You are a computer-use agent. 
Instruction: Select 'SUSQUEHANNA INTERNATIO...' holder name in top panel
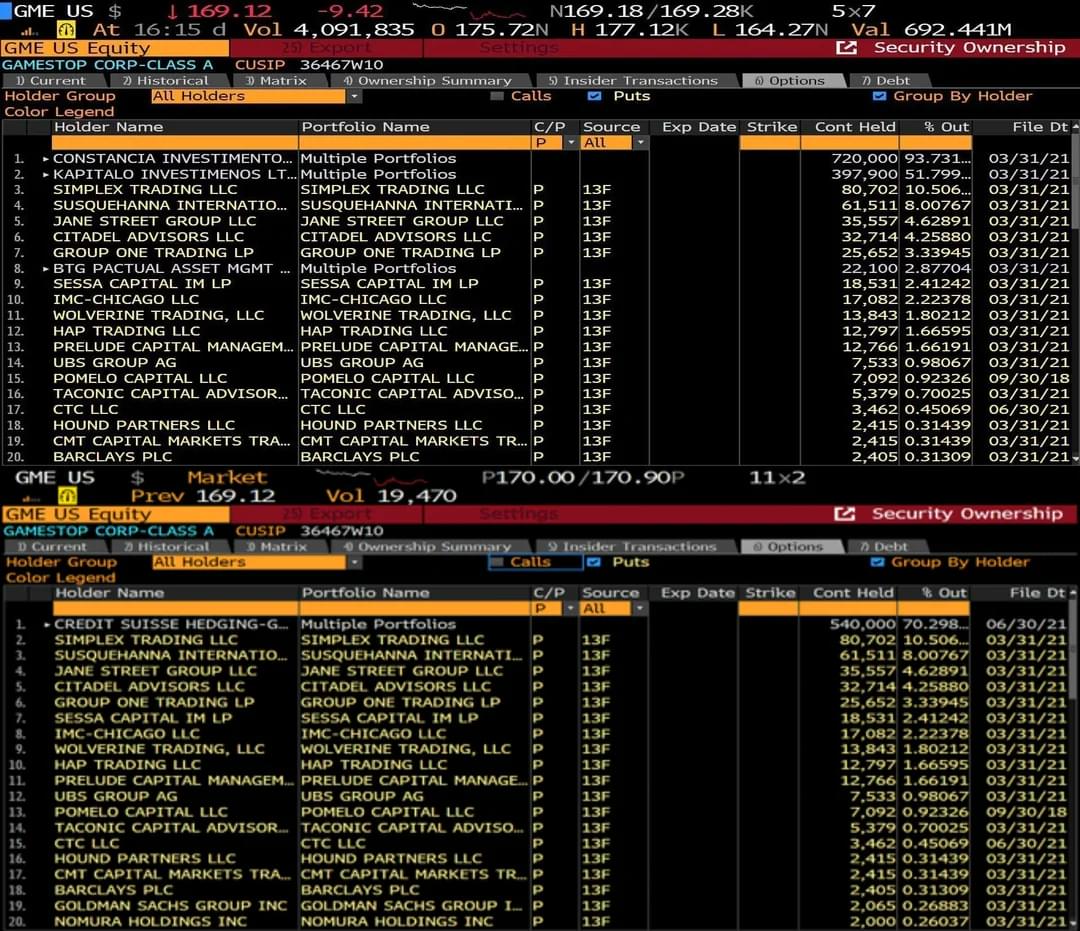tap(170, 206)
